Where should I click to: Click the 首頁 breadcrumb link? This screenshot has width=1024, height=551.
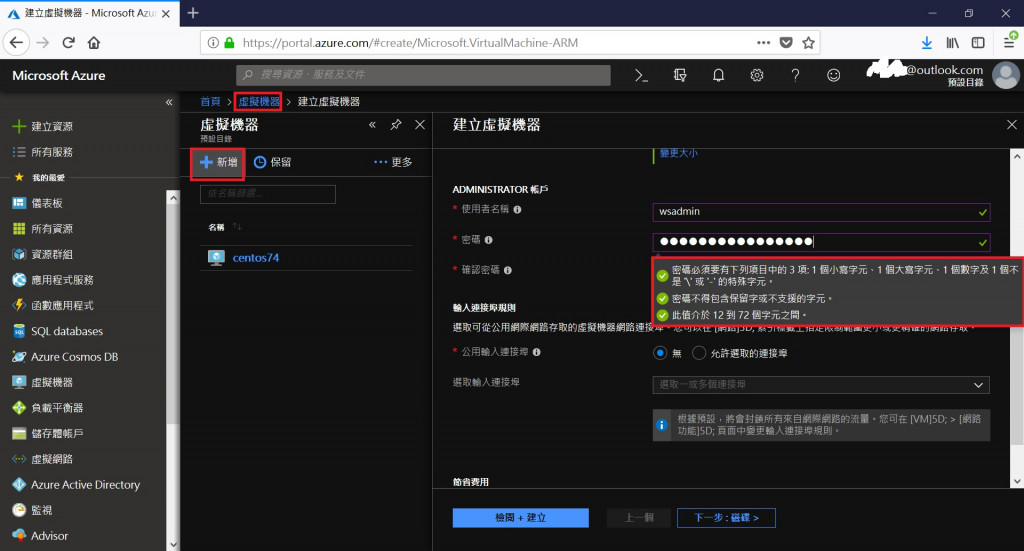point(210,102)
